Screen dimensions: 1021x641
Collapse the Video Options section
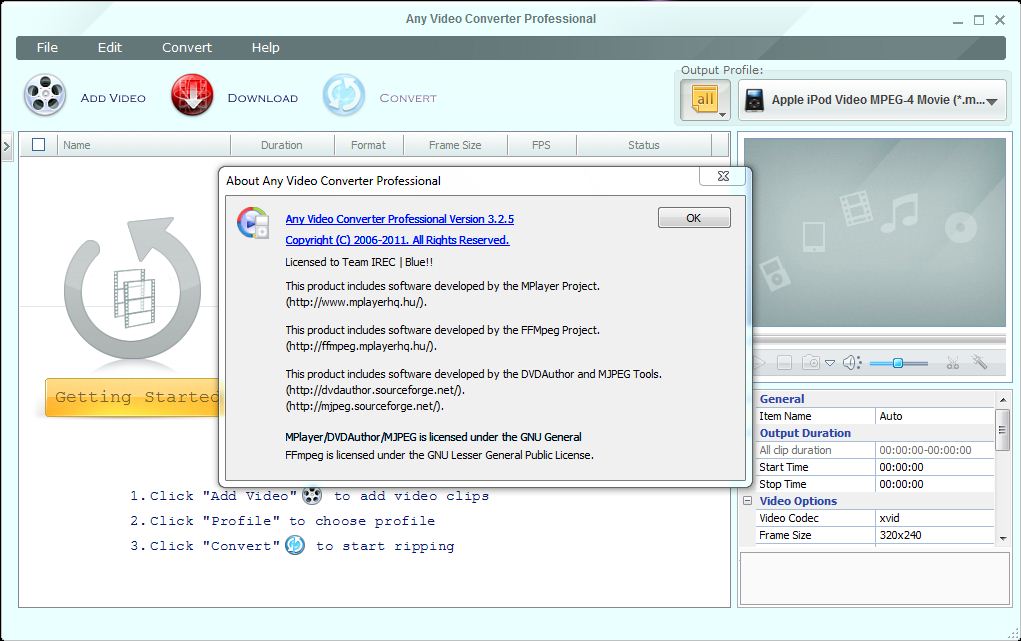(x=748, y=500)
